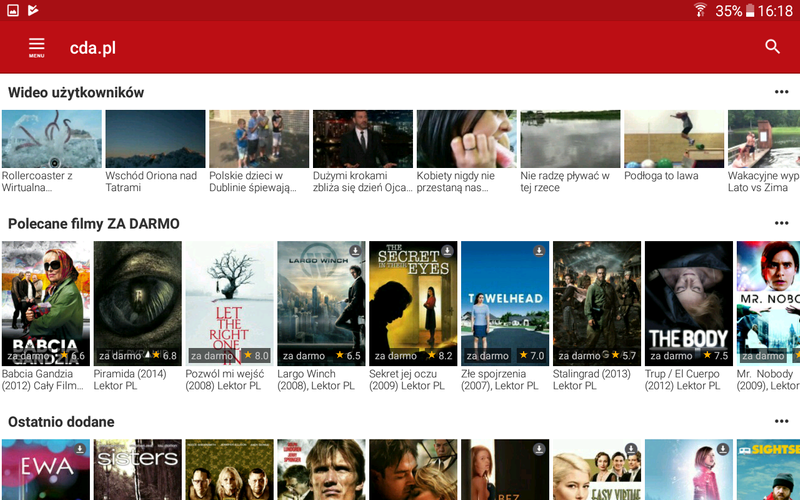Tap the battery status icon
The width and height of the screenshot is (800, 500).
click(749, 10)
